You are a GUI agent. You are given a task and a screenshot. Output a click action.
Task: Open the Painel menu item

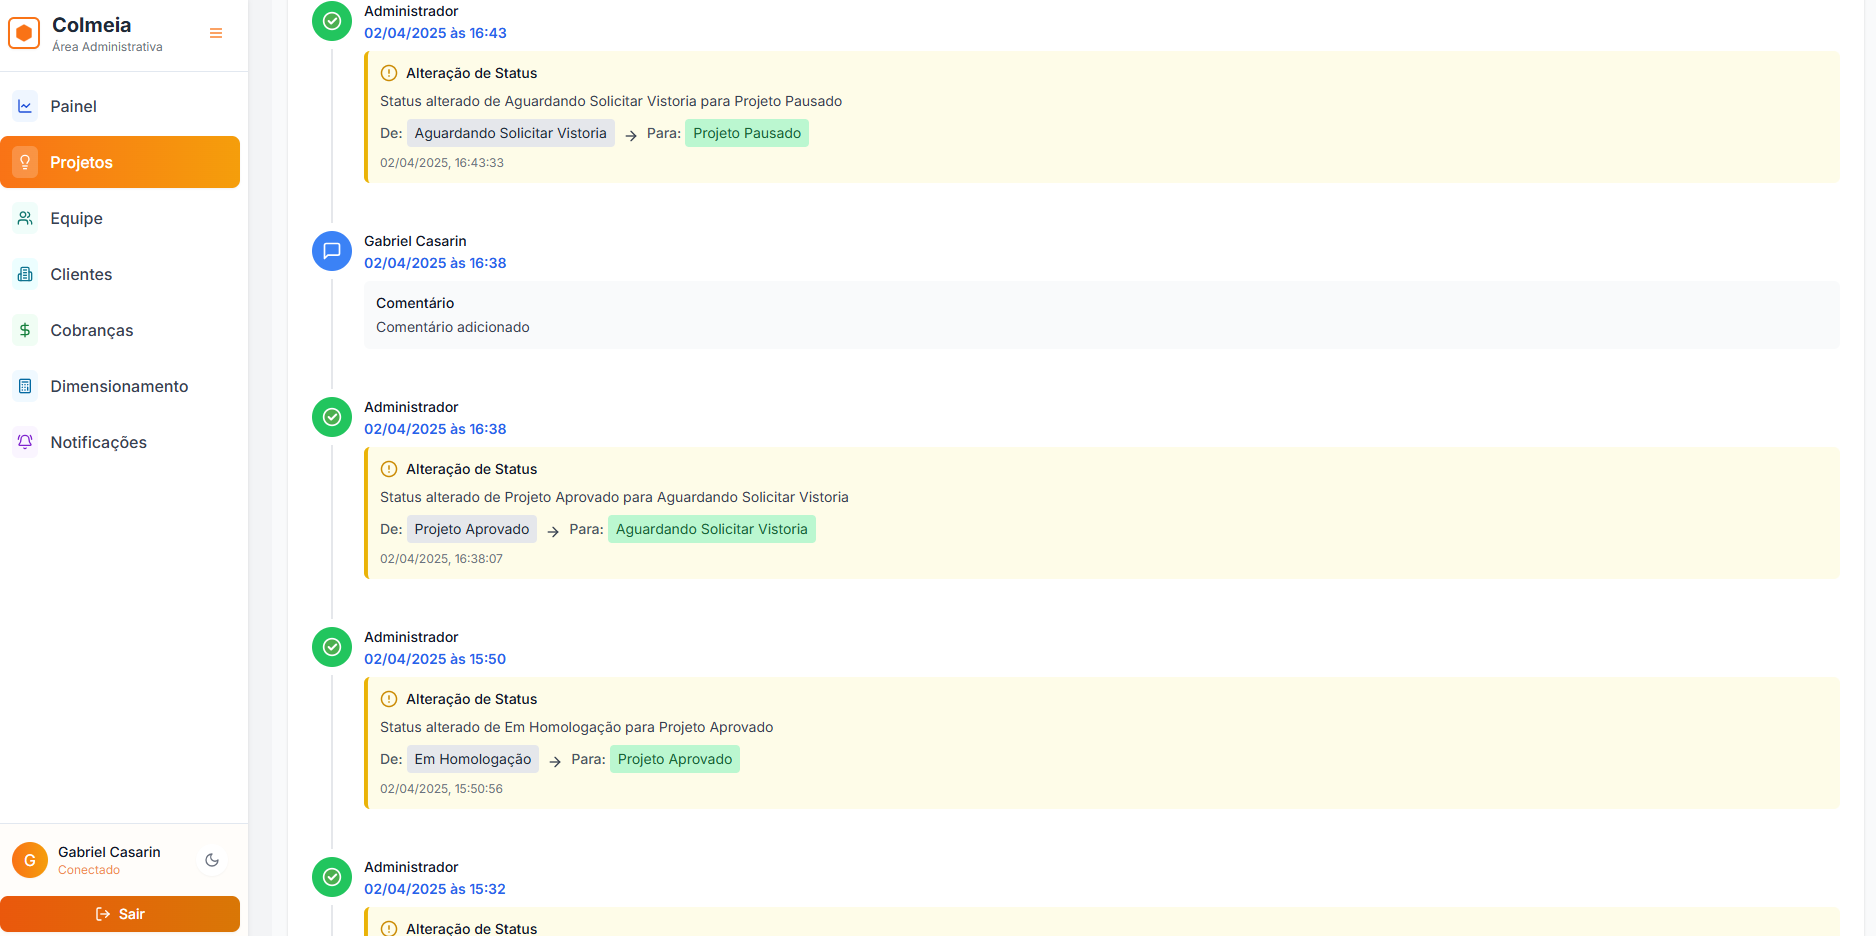tap(120, 106)
